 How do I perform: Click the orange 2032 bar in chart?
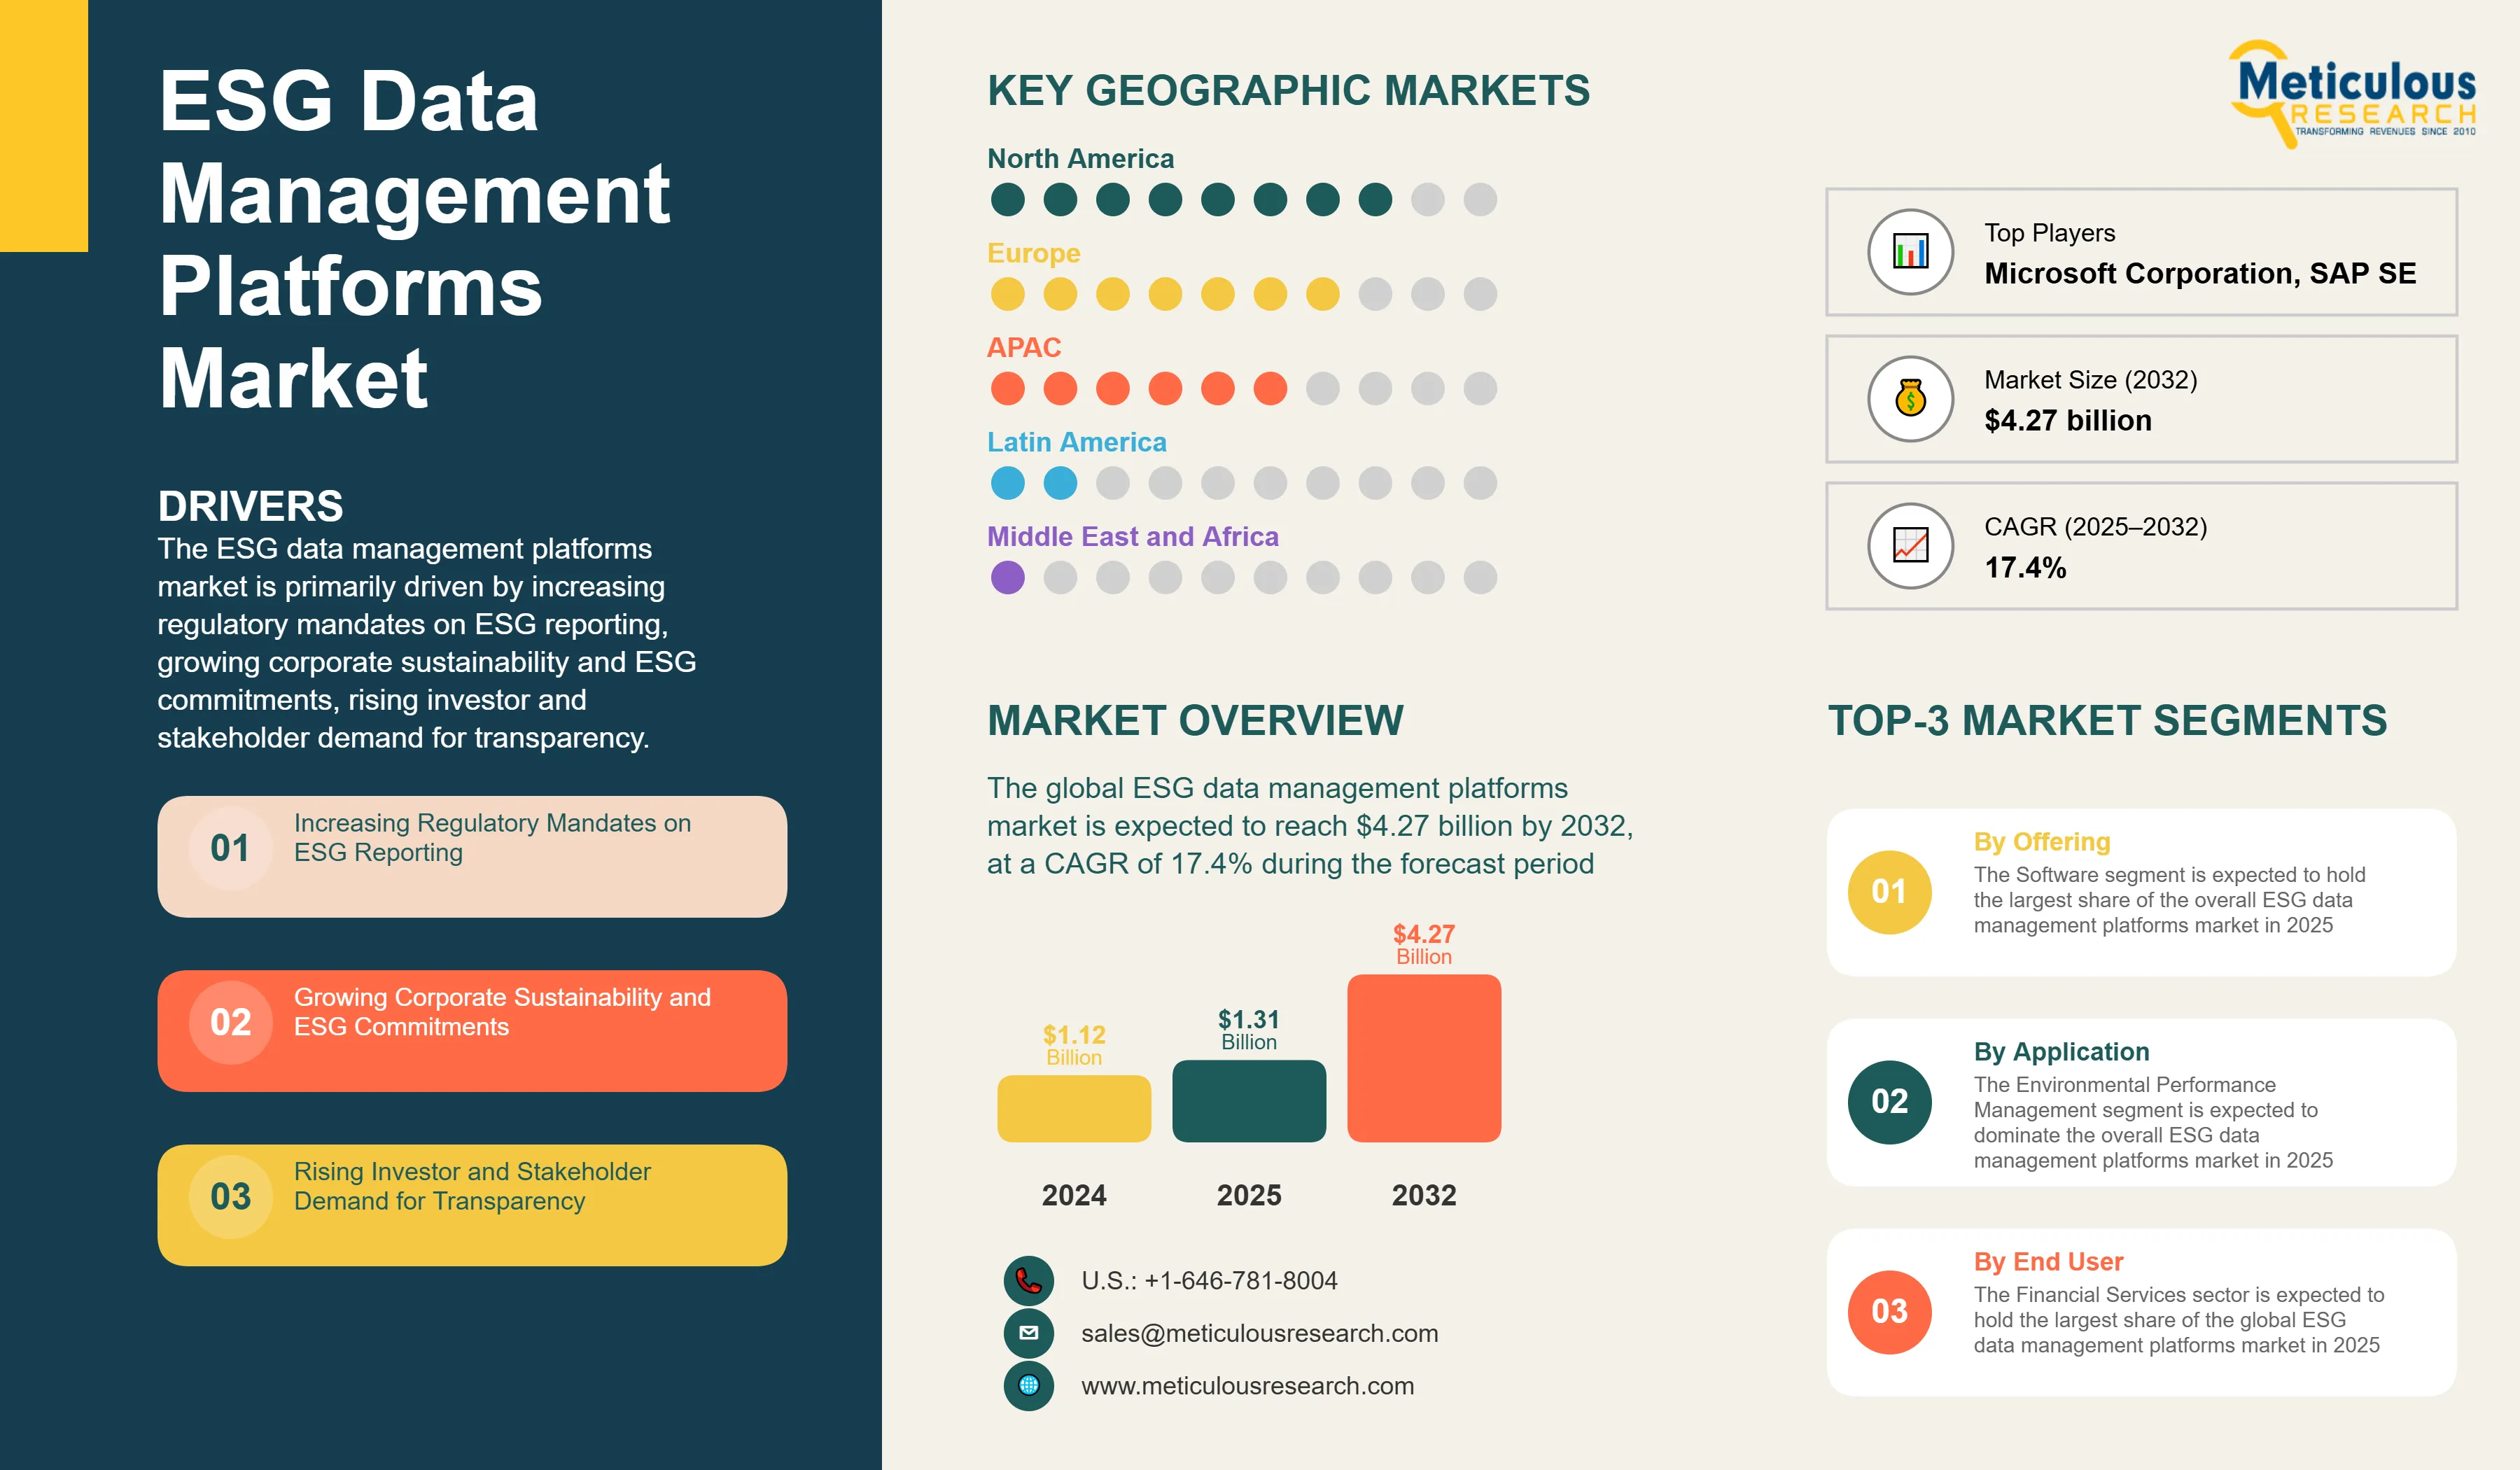[1424, 1058]
